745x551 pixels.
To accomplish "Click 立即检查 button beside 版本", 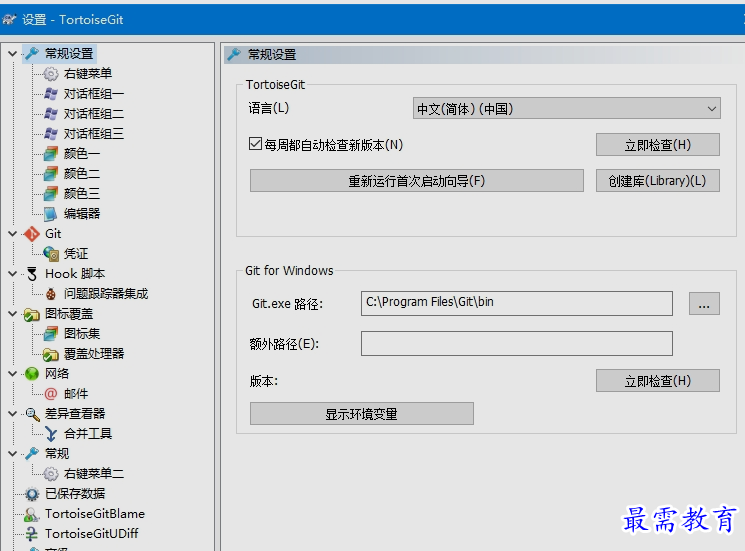I will click(x=658, y=381).
